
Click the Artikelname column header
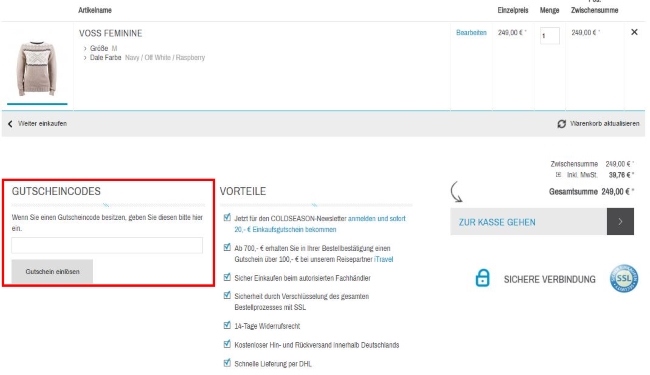tap(95, 10)
